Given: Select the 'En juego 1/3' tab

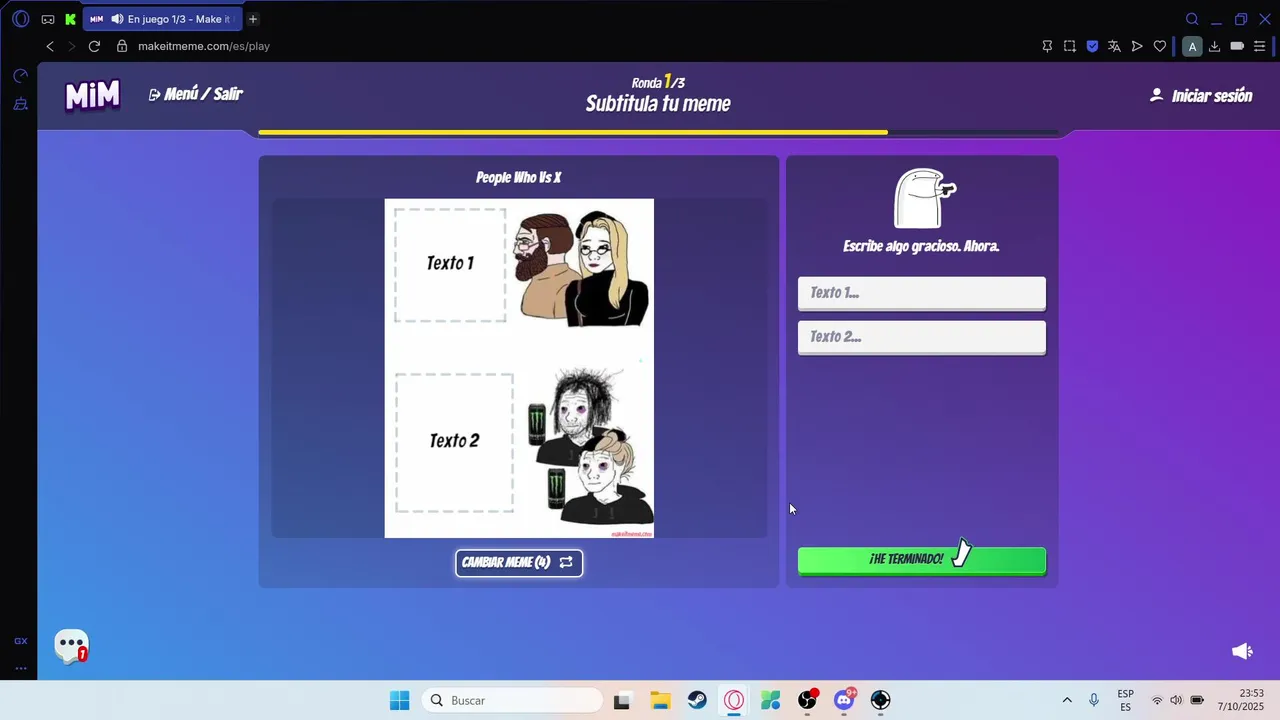Looking at the screenshot, I should (x=162, y=19).
